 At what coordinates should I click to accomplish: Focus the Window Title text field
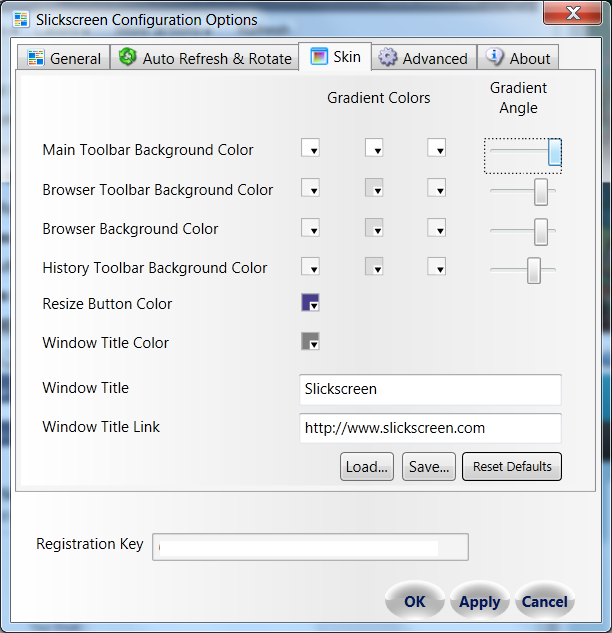430,390
